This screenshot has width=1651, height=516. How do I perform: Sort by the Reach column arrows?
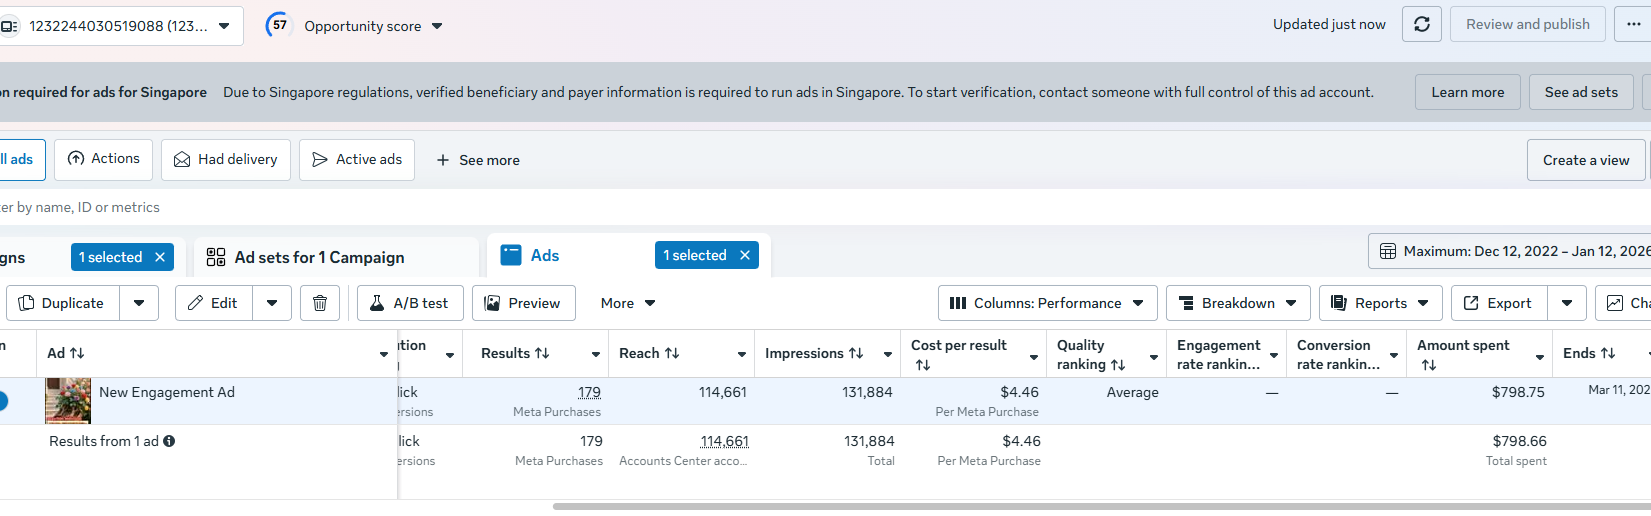[672, 353]
